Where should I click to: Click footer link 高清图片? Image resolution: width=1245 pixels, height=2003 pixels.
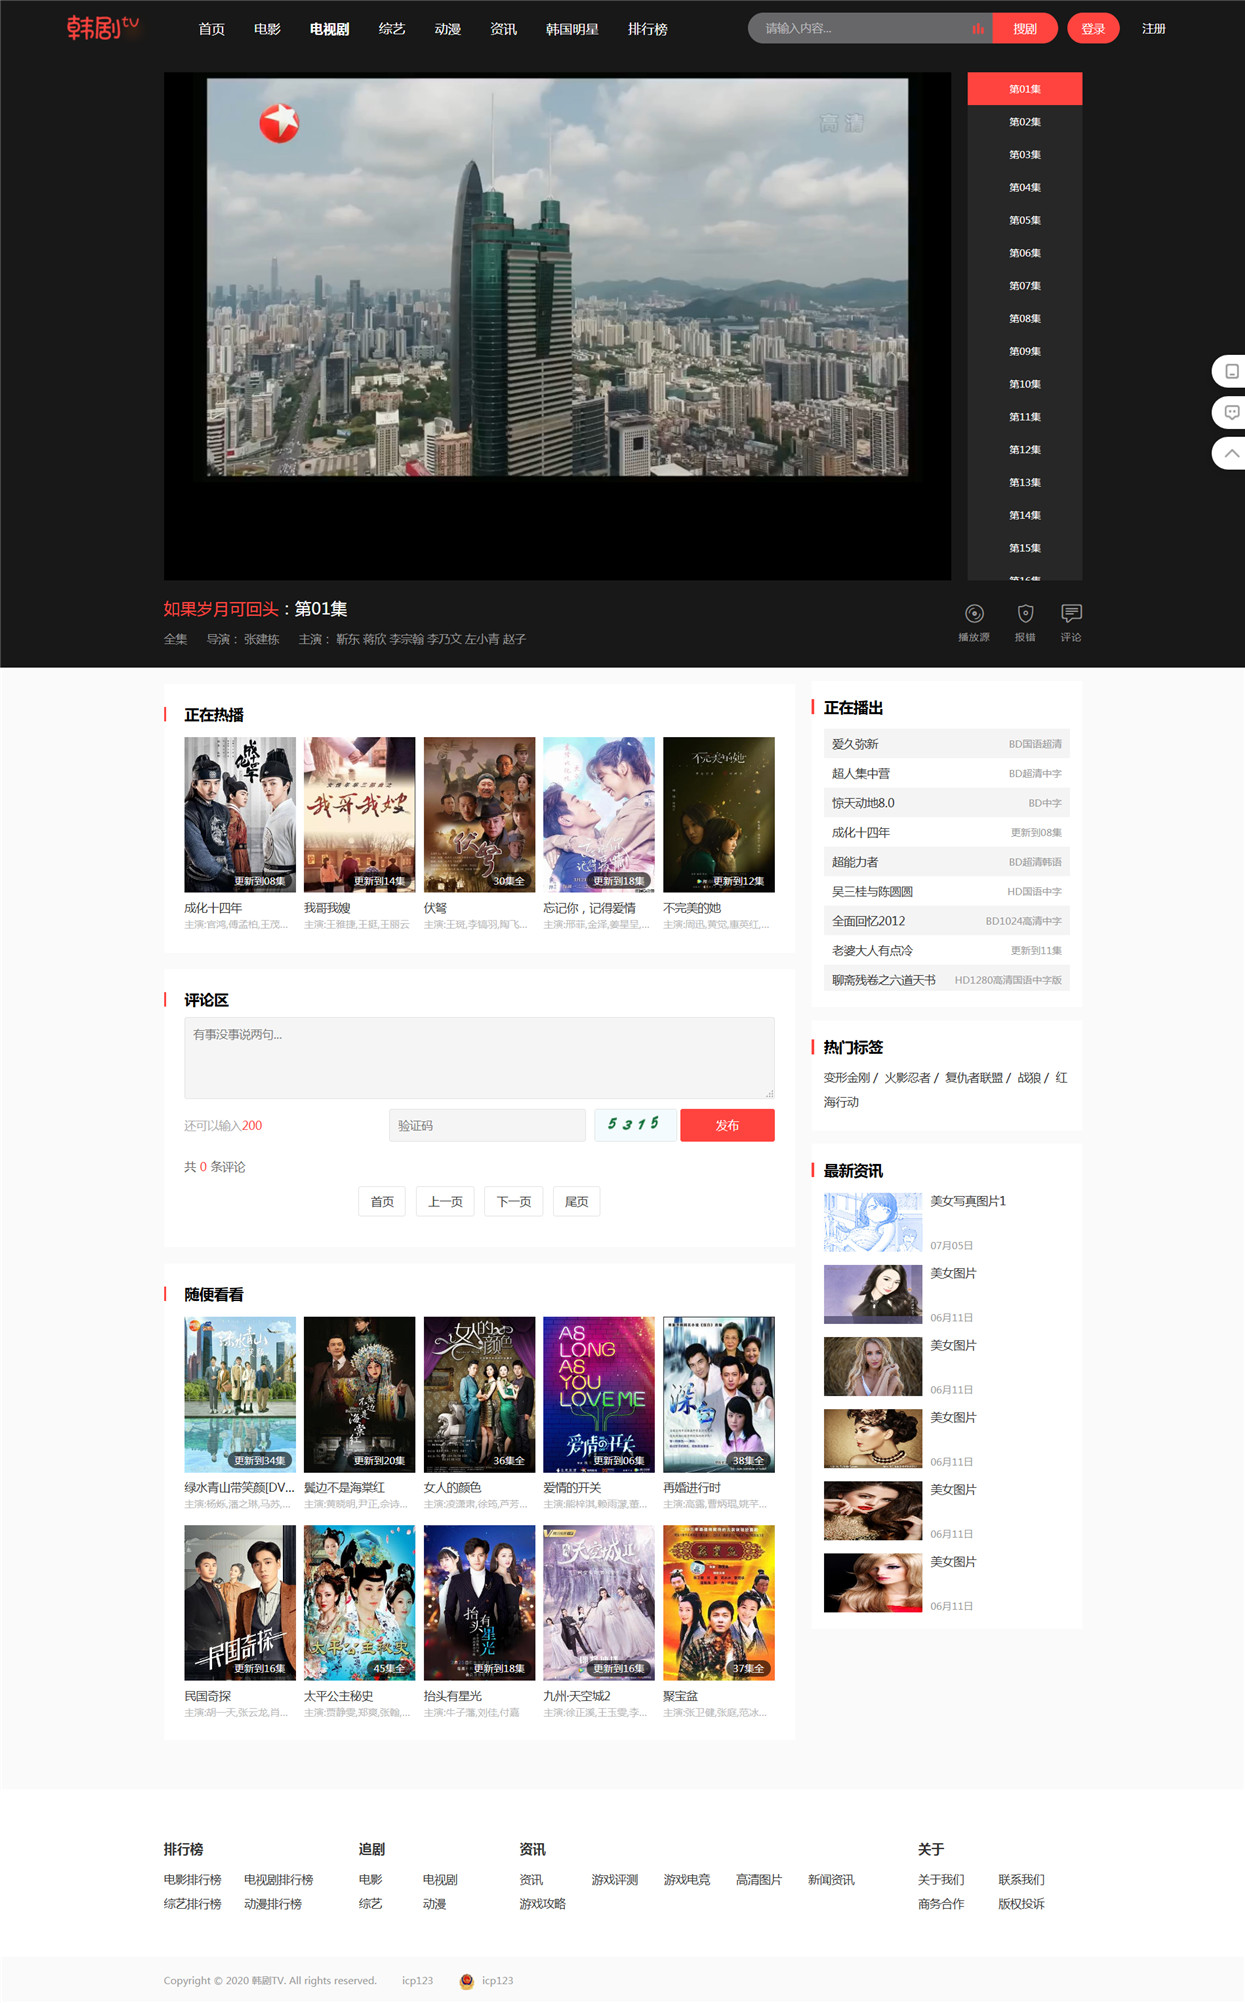pos(759,1880)
